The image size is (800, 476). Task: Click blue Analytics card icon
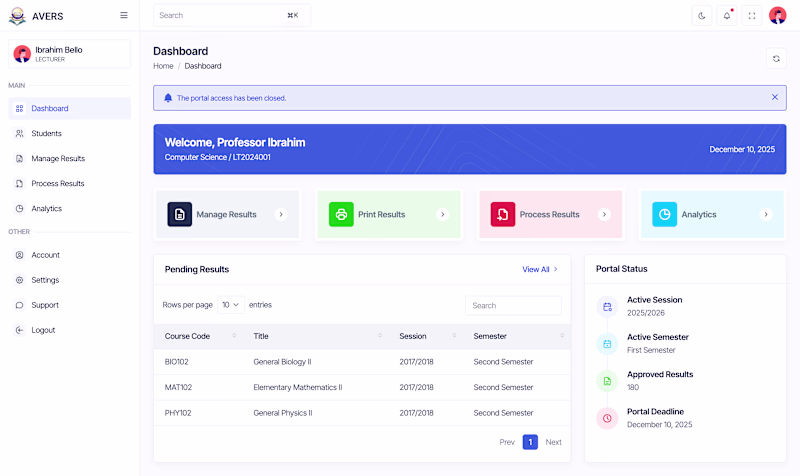point(664,214)
